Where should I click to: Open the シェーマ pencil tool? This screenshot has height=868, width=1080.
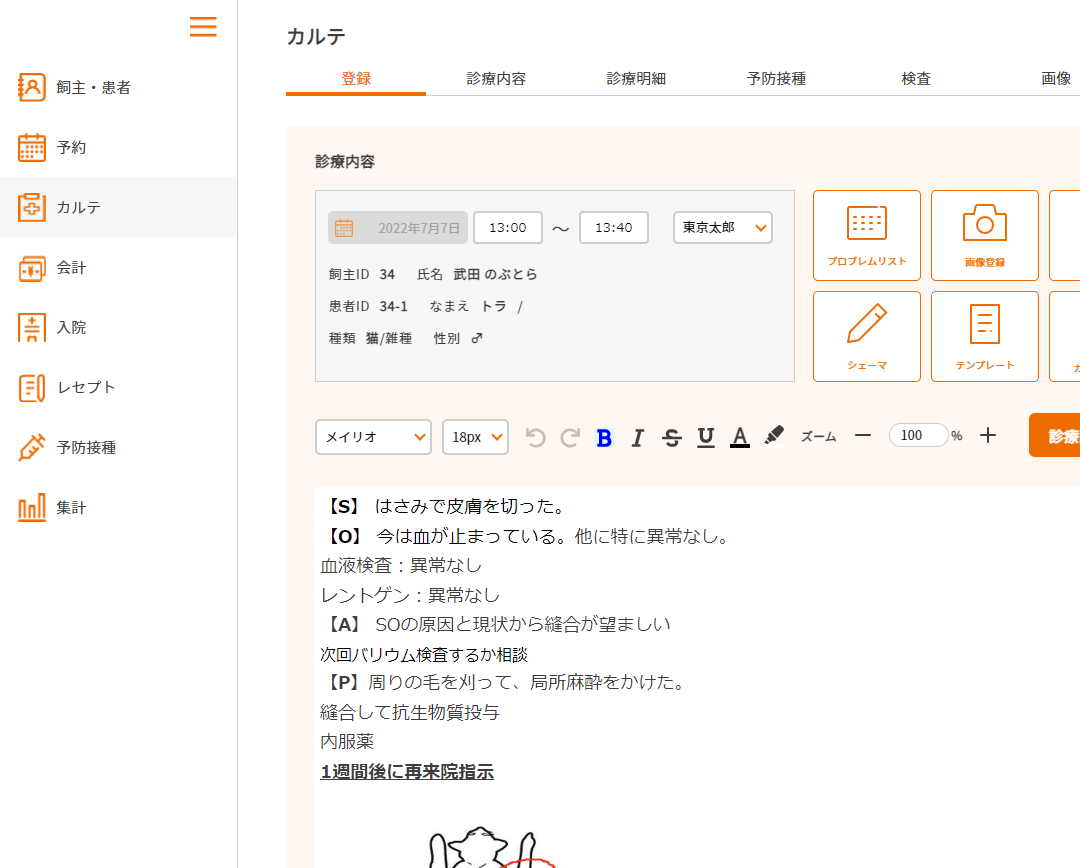point(866,336)
